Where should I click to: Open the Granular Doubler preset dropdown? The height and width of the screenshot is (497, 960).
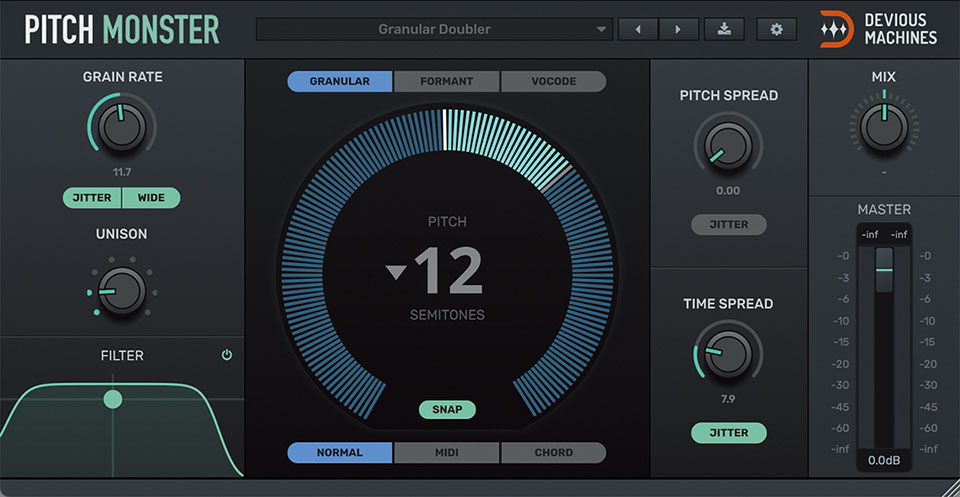[x=434, y=29]
